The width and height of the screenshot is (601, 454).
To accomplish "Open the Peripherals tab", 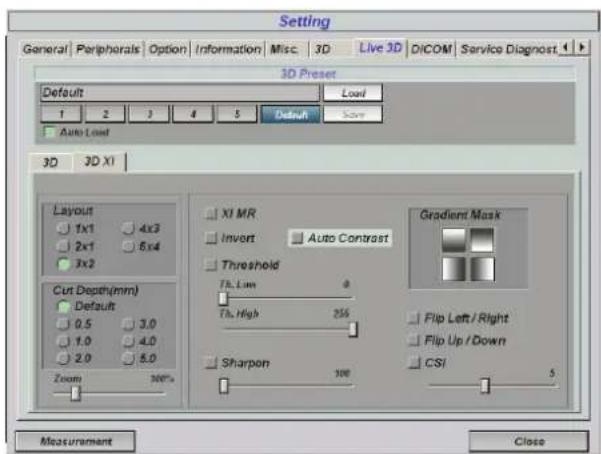I will 108,49.
